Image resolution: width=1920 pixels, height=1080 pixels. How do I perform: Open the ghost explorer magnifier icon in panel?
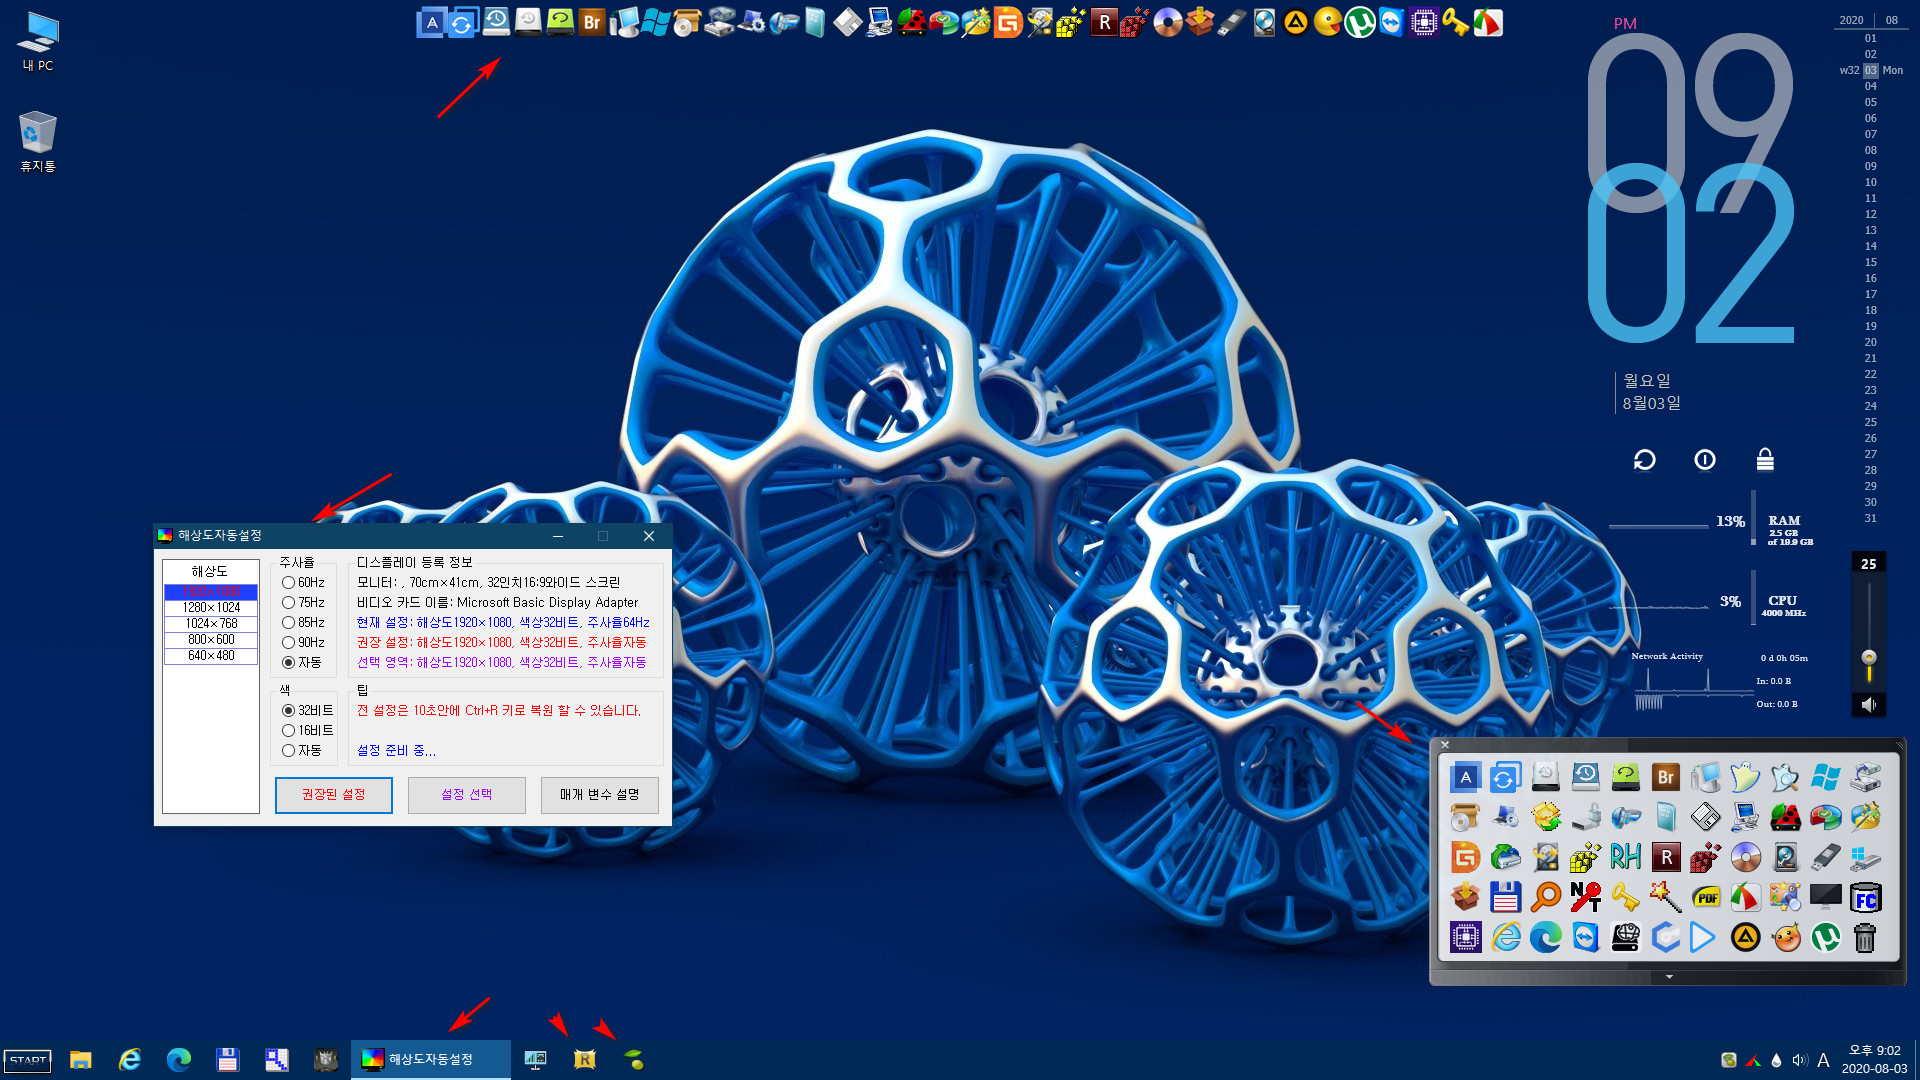click(1785, 777)
